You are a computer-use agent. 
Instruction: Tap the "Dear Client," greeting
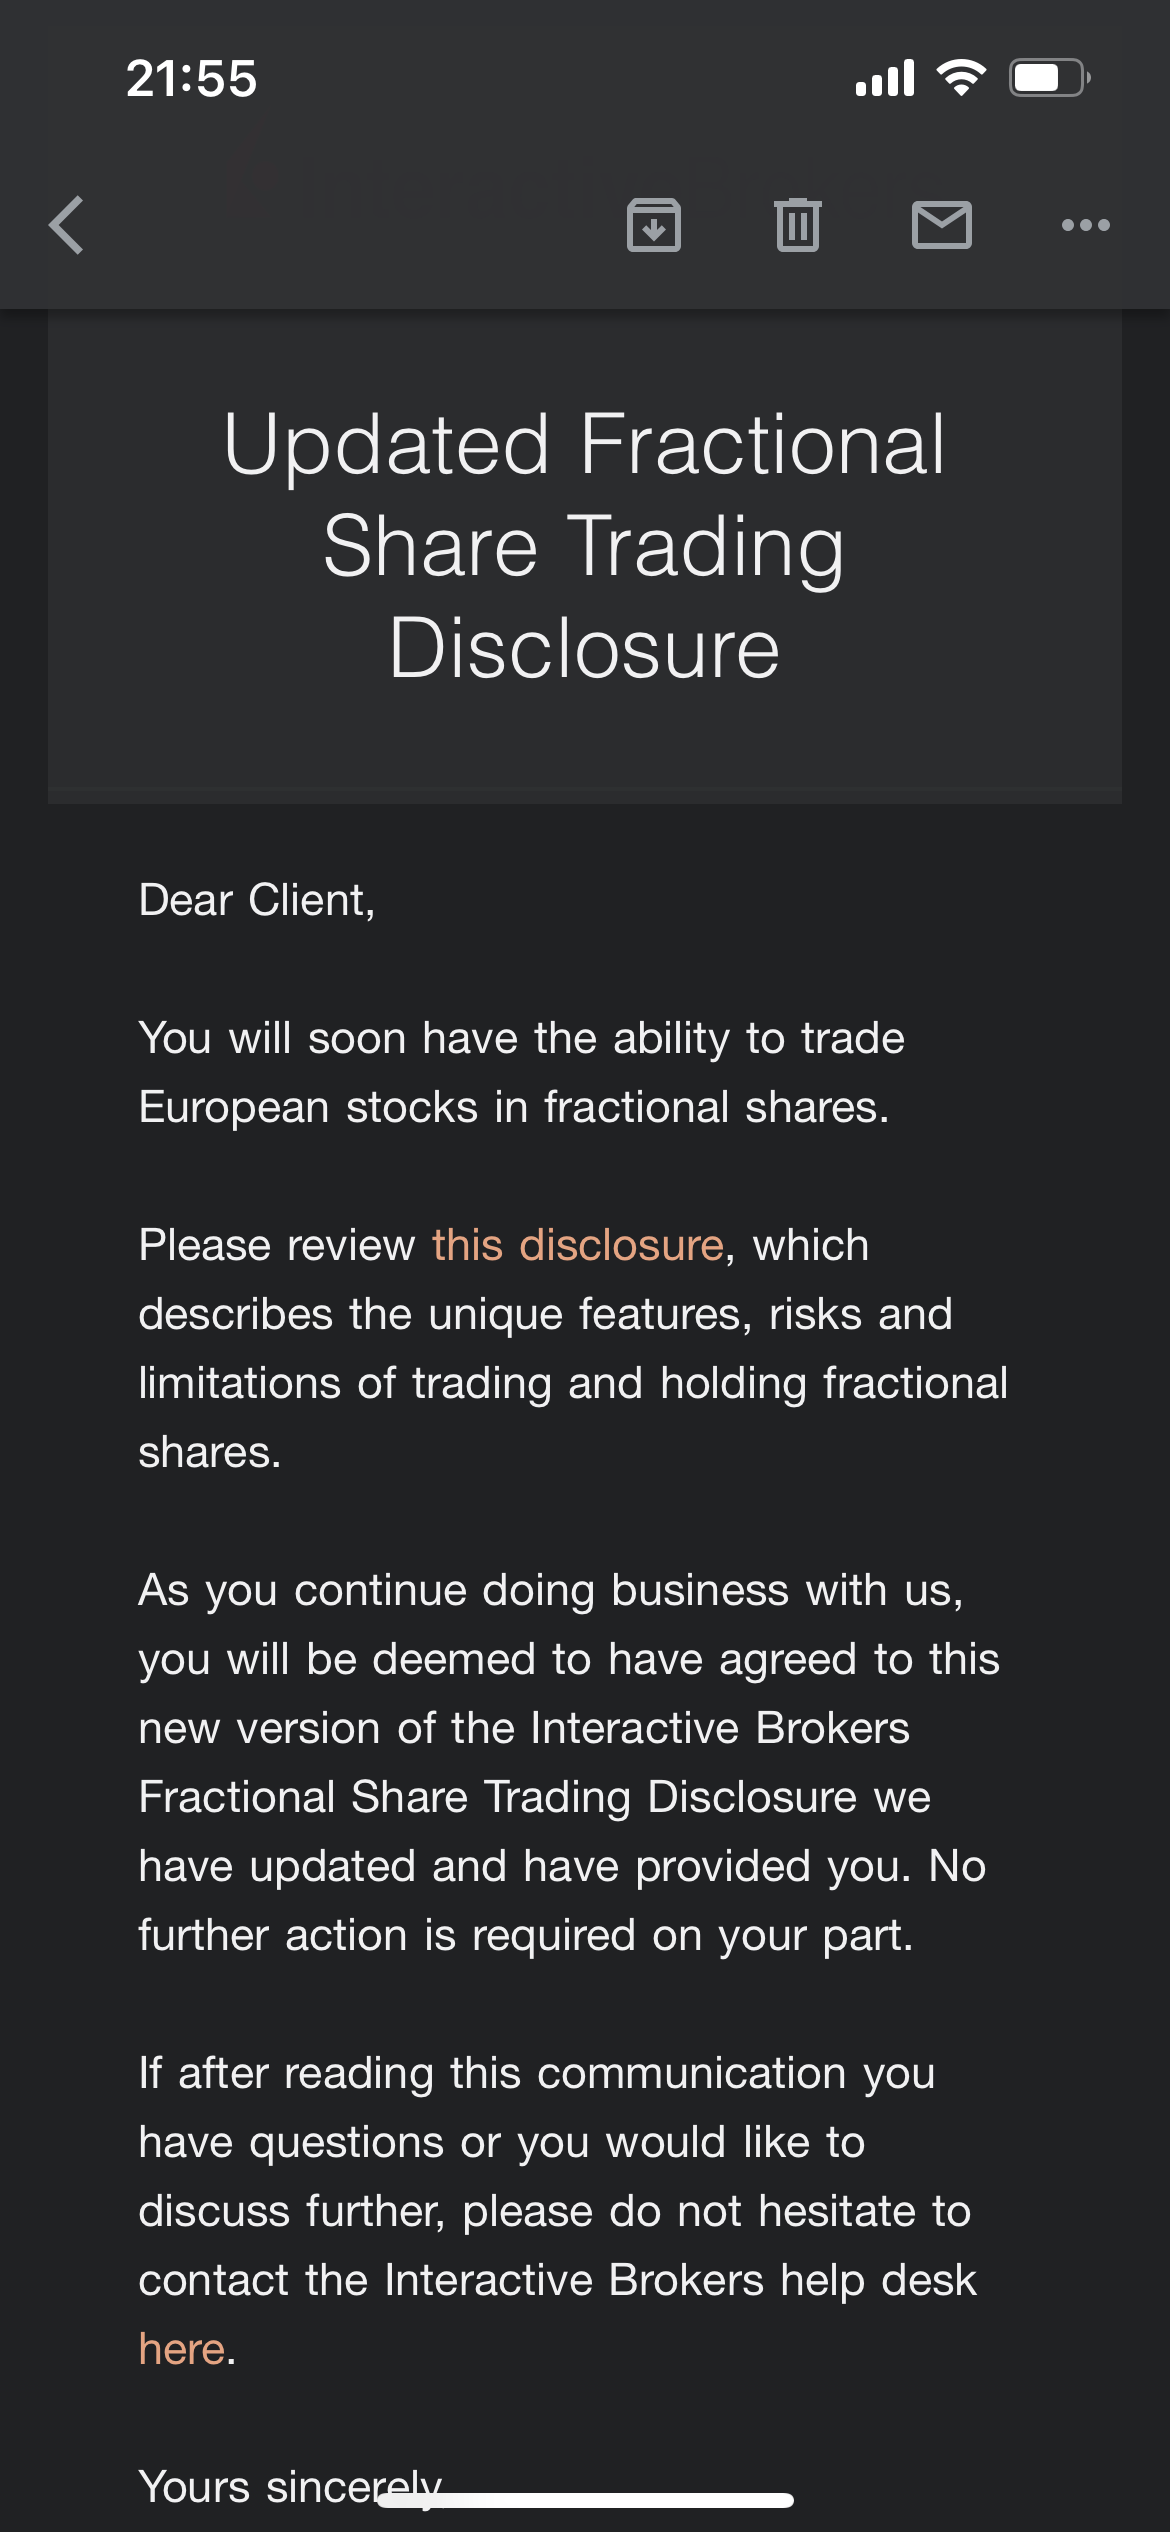[257, 900]
